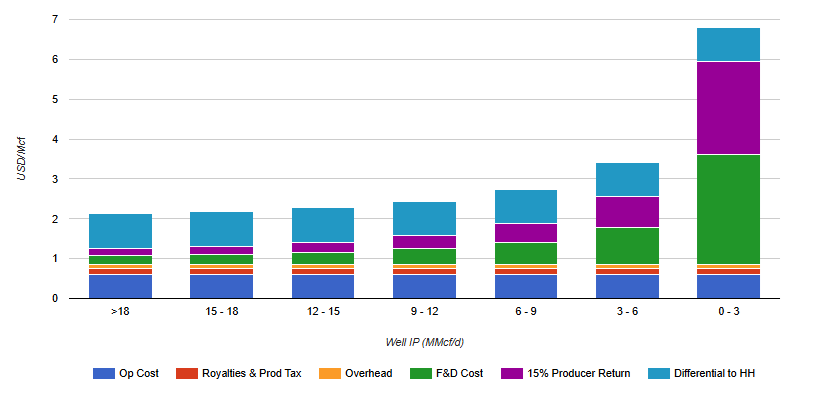Click the orange Overhead legend swatch

[332, 373]
